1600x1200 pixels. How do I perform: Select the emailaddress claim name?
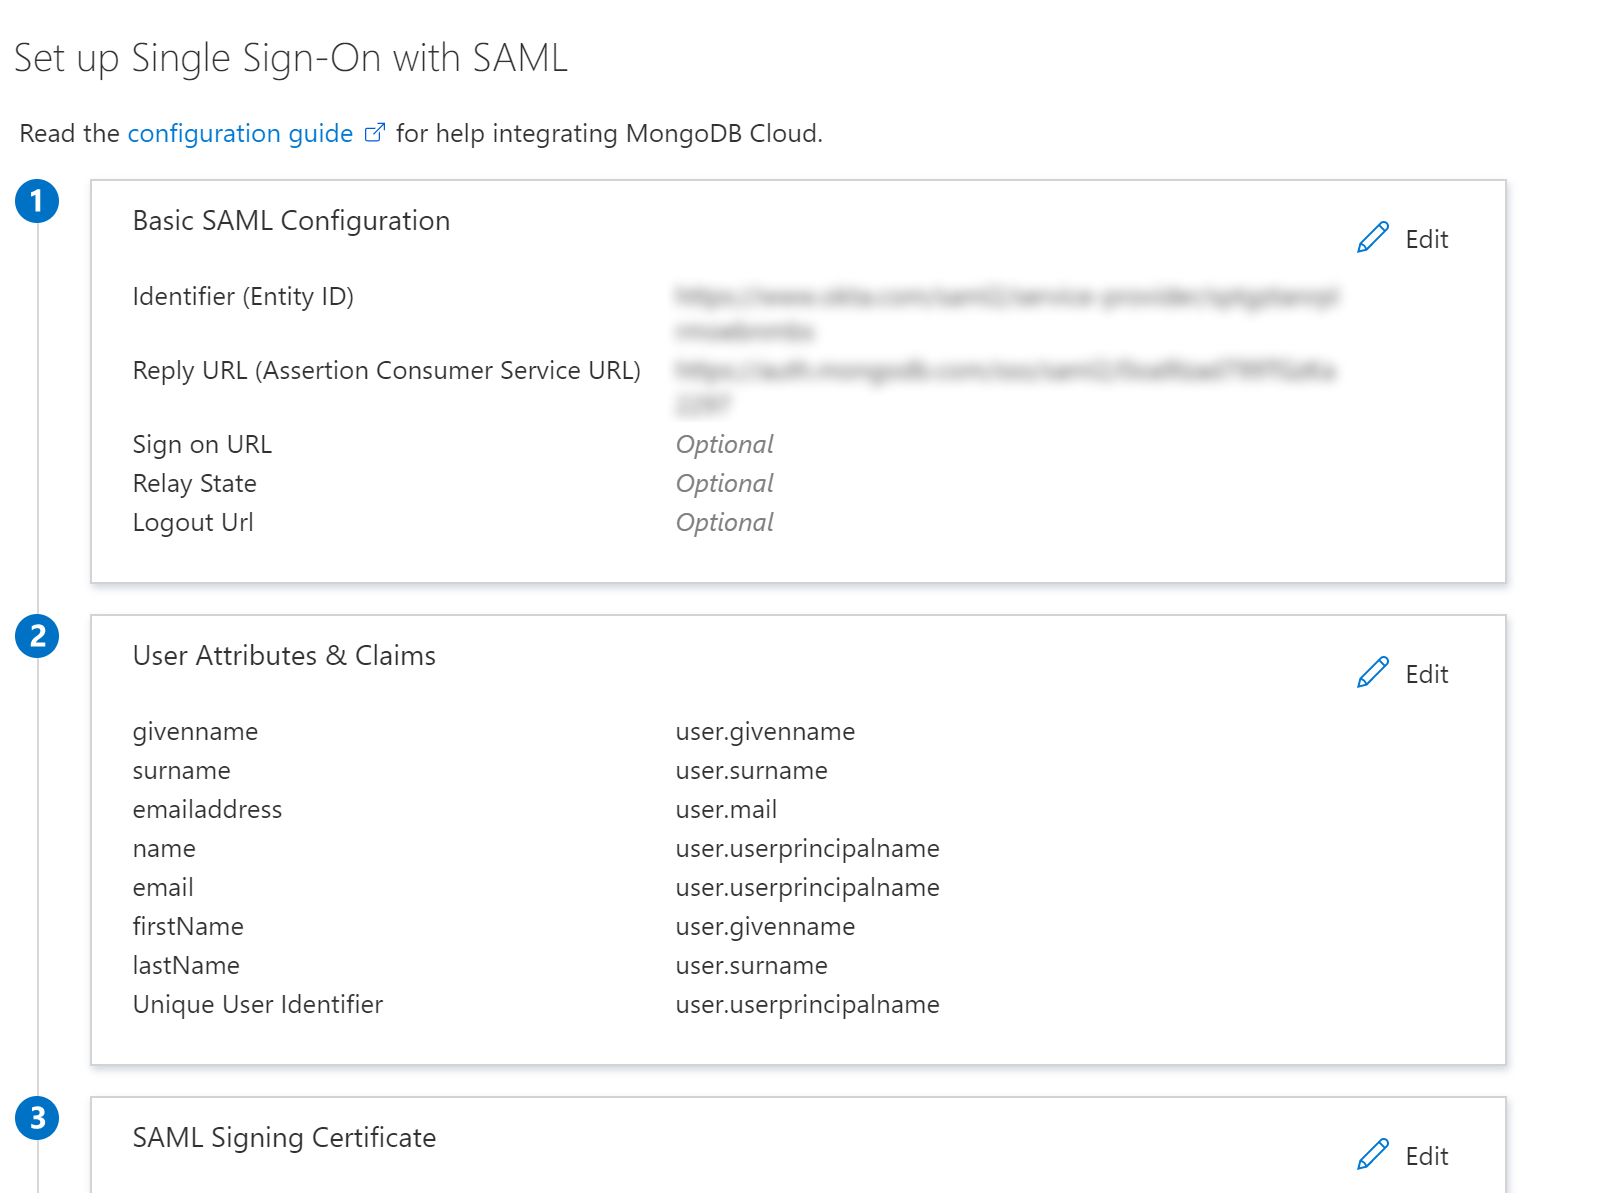(x=207, y=809)
